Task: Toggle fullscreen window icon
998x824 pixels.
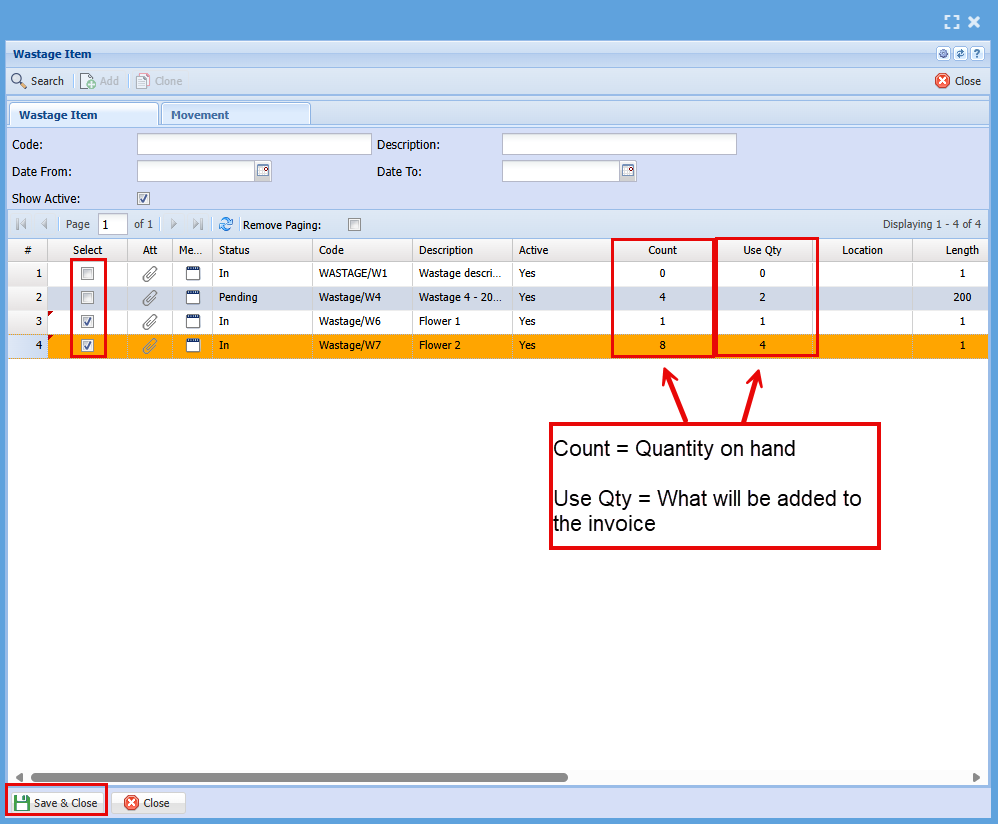Action: coord(952,22)
